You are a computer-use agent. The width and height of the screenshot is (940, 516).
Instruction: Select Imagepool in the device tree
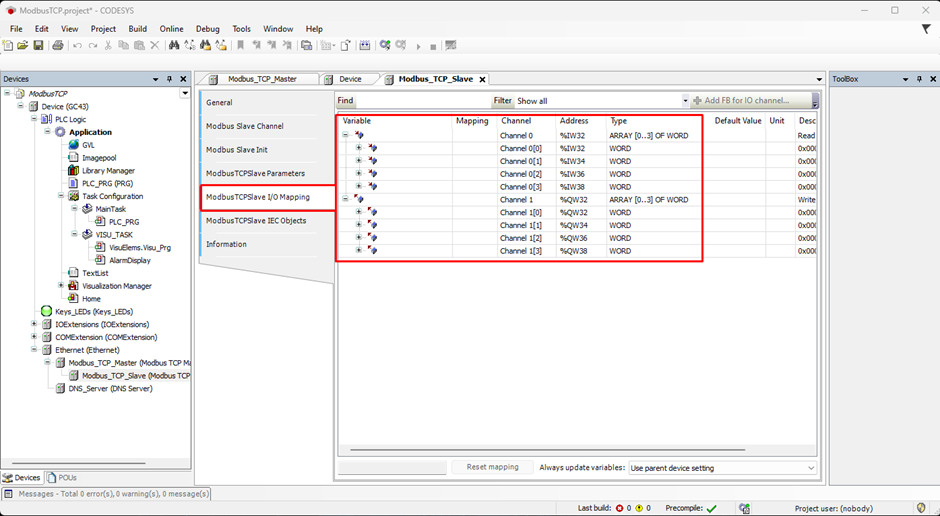click(x=92, y=158)
